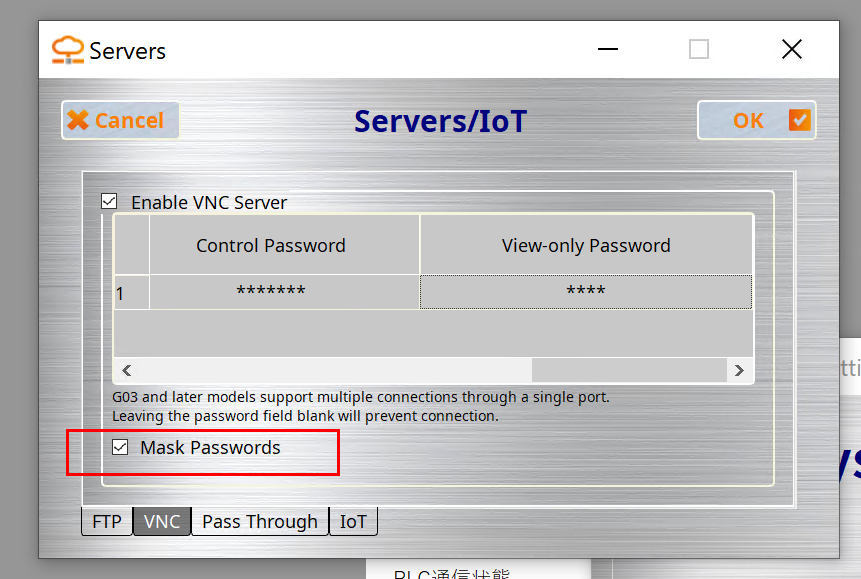Go to the IoT tab

point(353,522)
